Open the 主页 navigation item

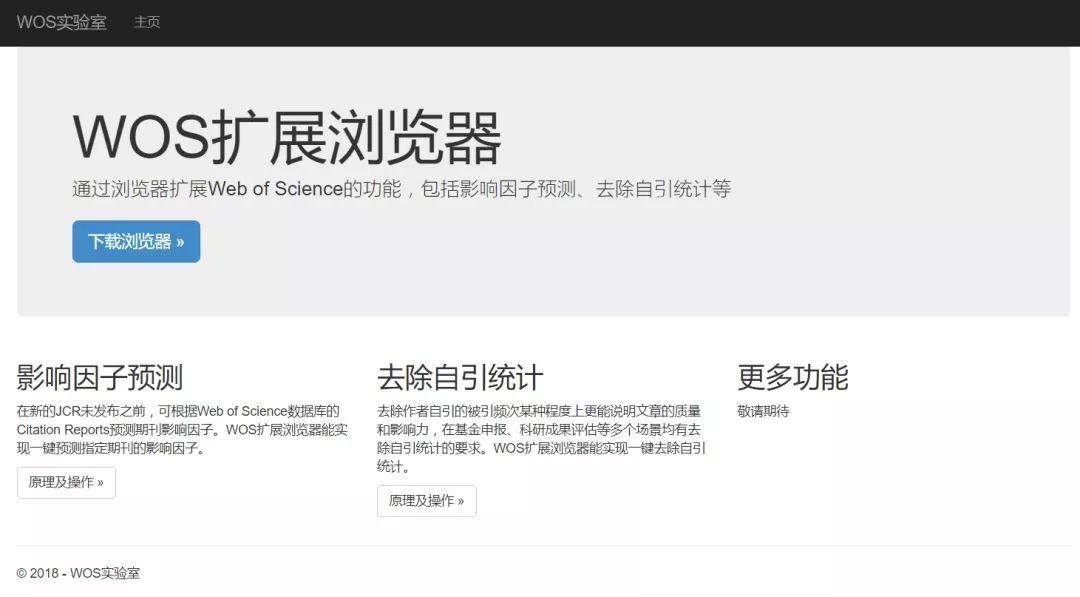click(147, 22)
